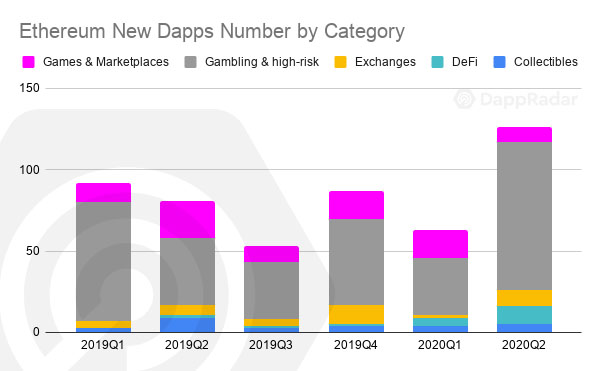Click the yellow Exchanges legend swatch
600x371 pixels.
pos(340,62)
